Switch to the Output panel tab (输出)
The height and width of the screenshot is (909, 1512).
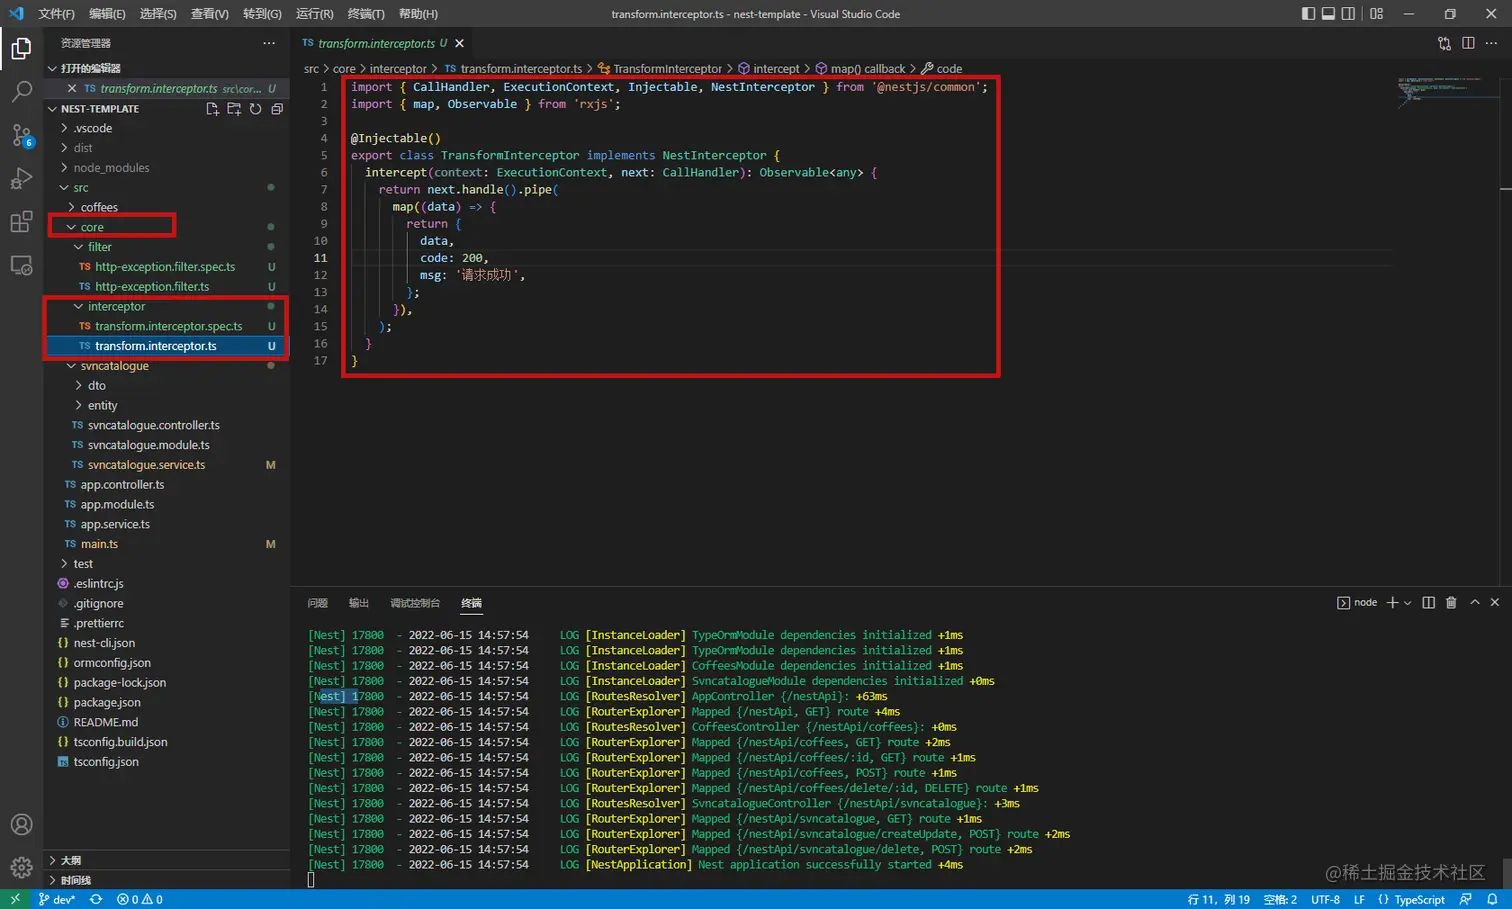pos(359,603)
